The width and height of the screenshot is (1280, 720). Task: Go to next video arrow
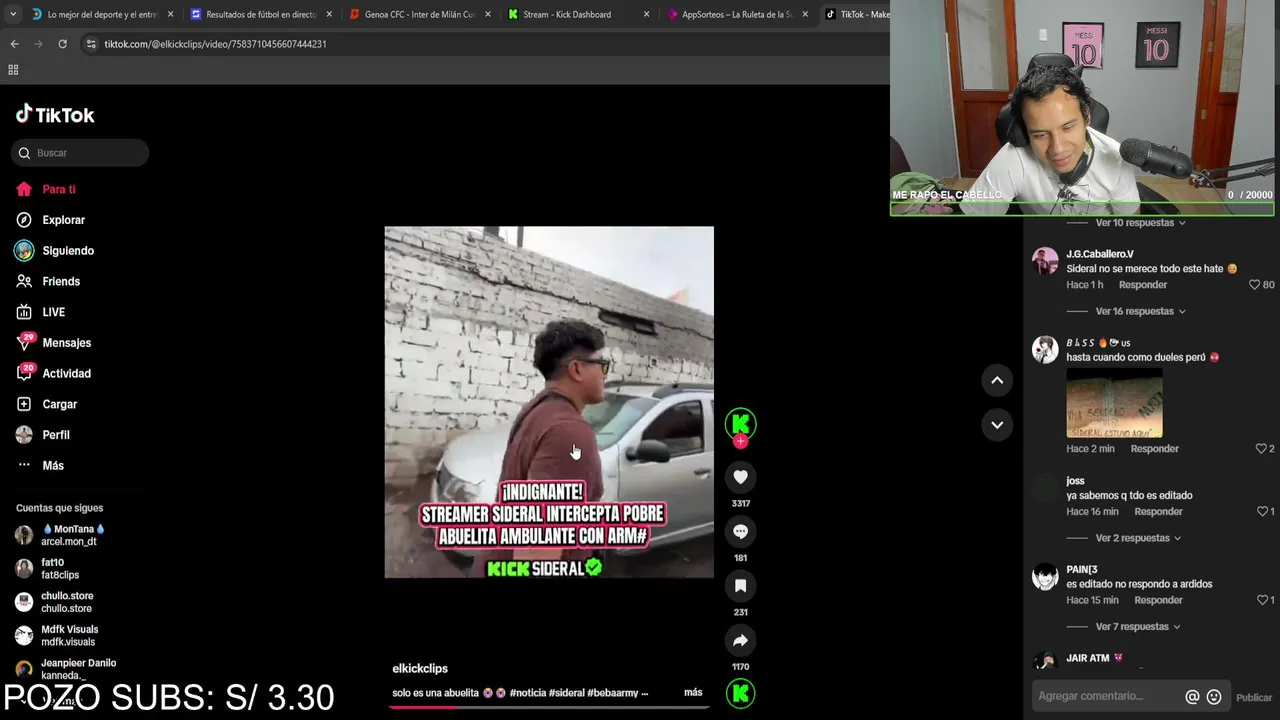point(997,425)
